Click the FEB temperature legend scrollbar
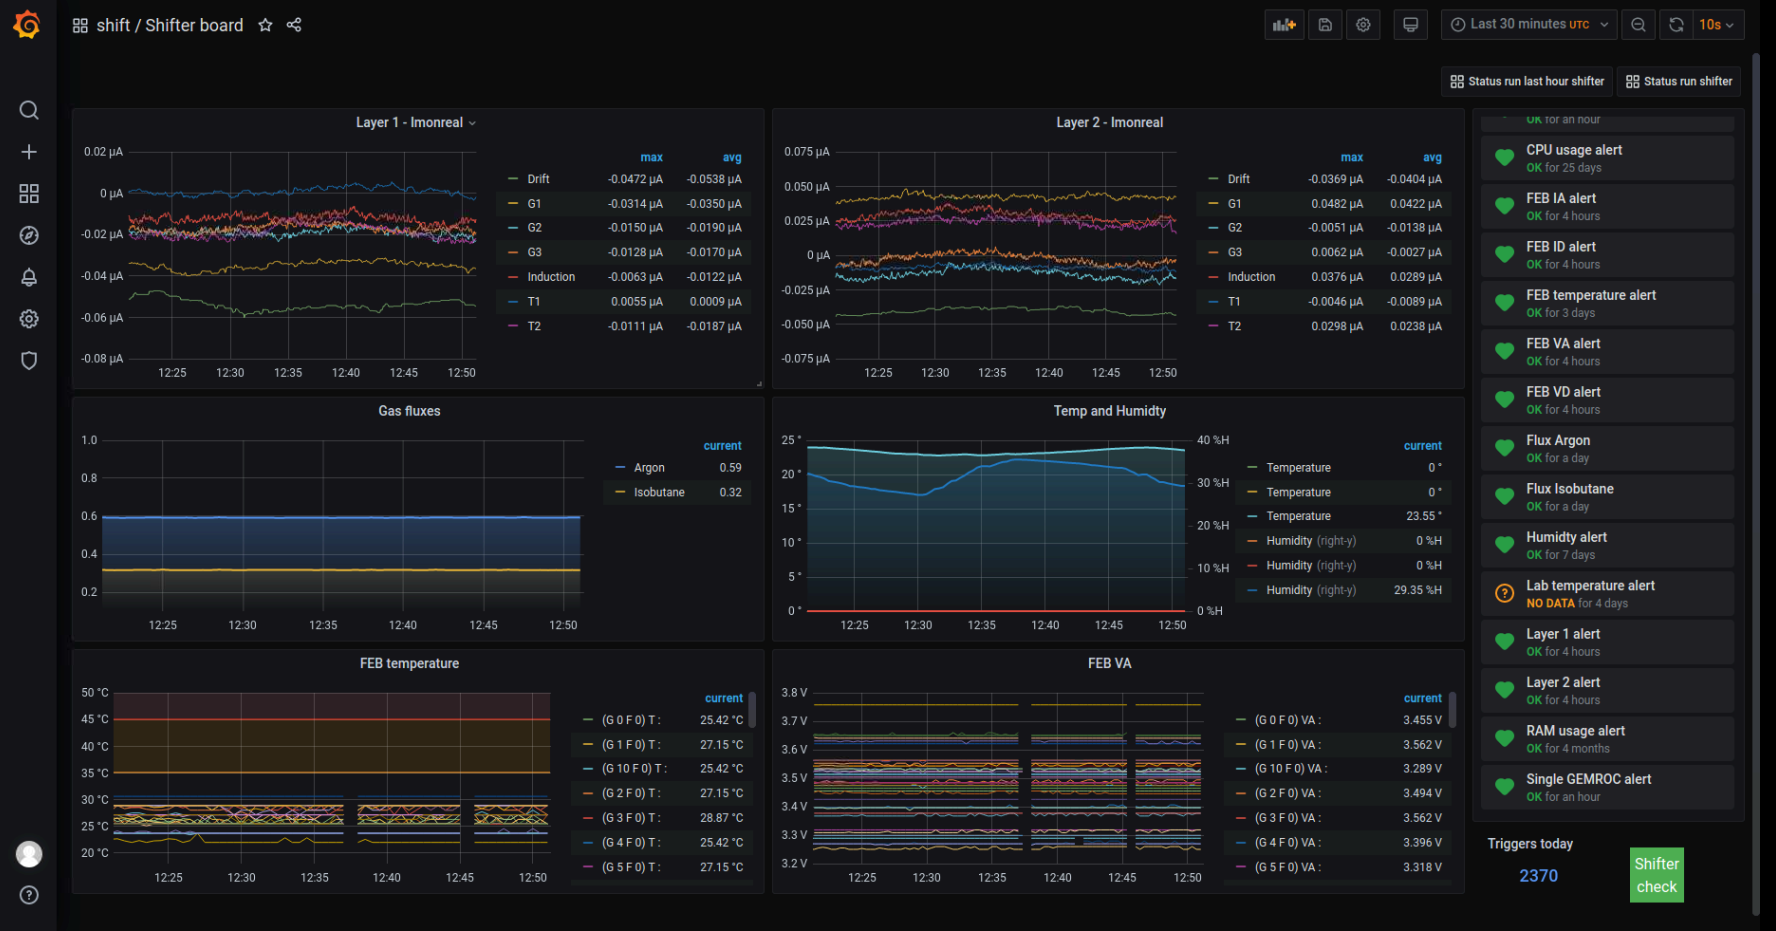This screenshot has height=931, width=1776. (x=752, y=710)
